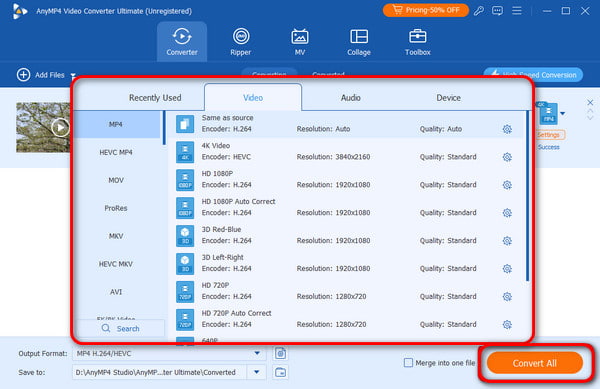Click the 4K Video preset icon
This screenshot has height=389, width=600.
(185, 152)
